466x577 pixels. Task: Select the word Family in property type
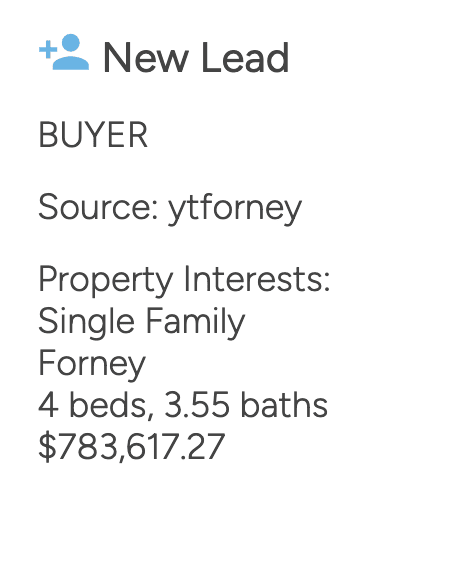(195, 323)
